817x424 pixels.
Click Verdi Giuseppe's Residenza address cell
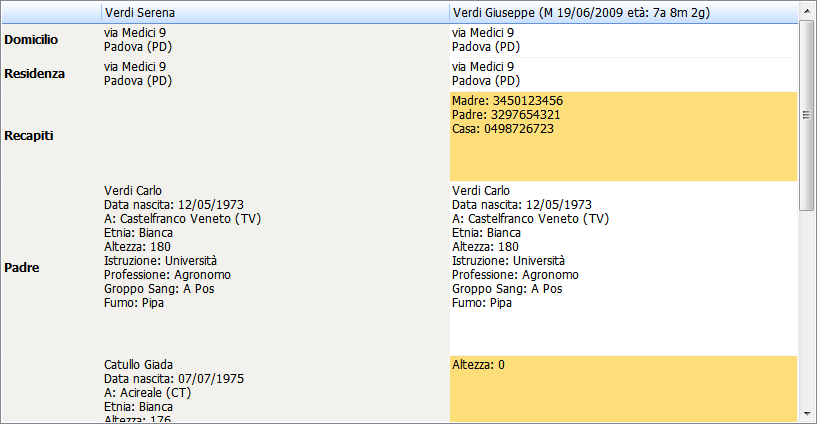[624, 74]
